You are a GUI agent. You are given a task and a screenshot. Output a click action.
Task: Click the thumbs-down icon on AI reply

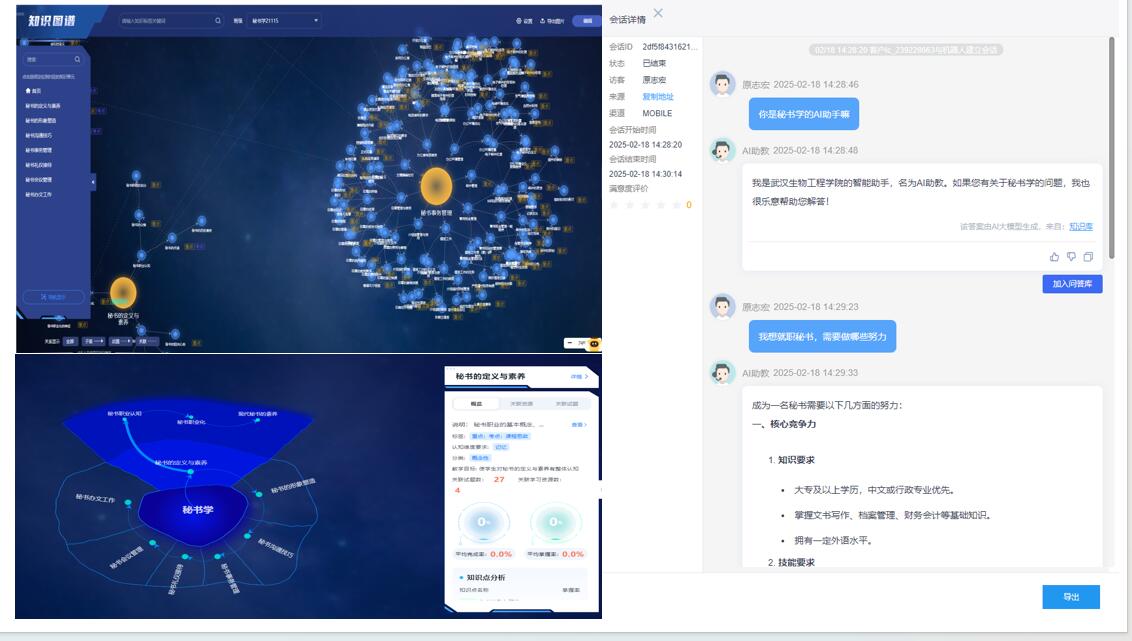pos(1071,257)
